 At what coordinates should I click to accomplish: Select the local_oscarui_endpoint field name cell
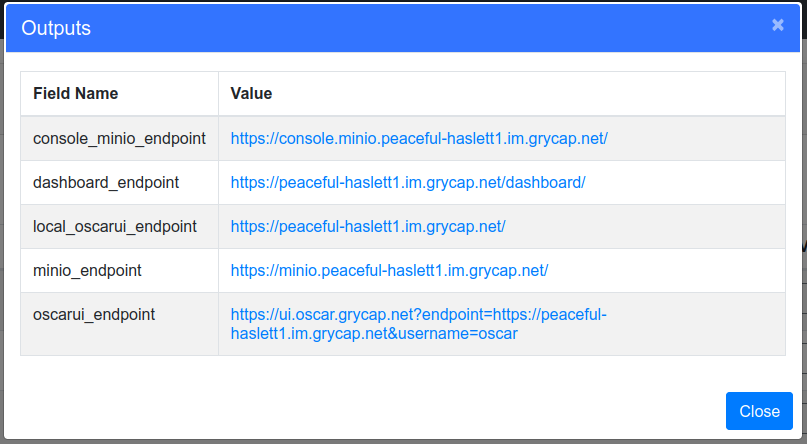(x=115, y=227)
